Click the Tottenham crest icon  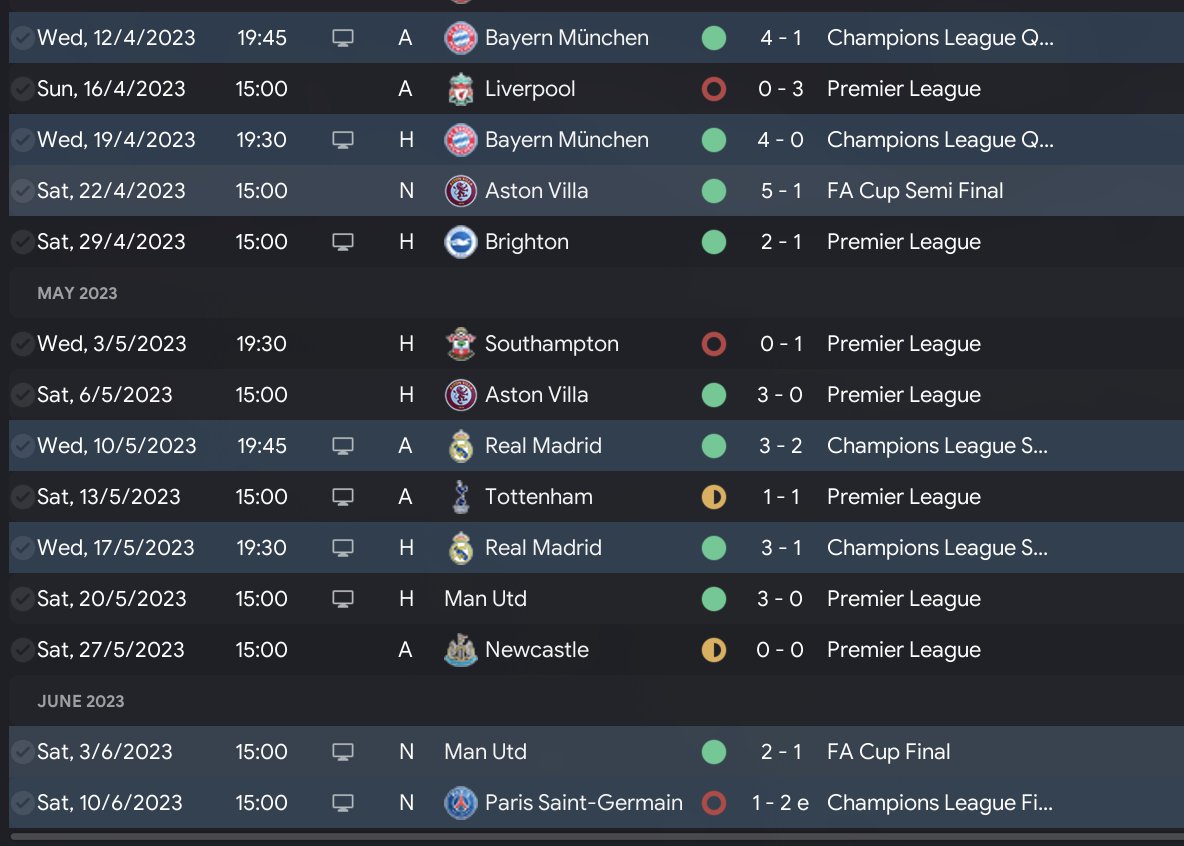460,497
